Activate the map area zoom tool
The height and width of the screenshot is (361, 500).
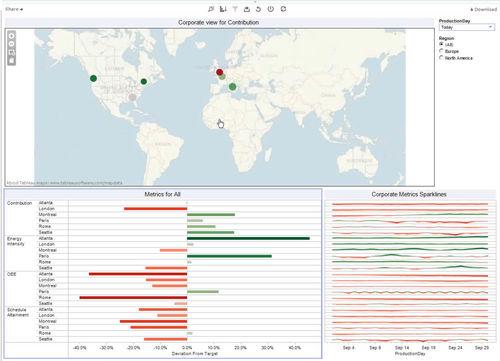[x=12, y=52]
